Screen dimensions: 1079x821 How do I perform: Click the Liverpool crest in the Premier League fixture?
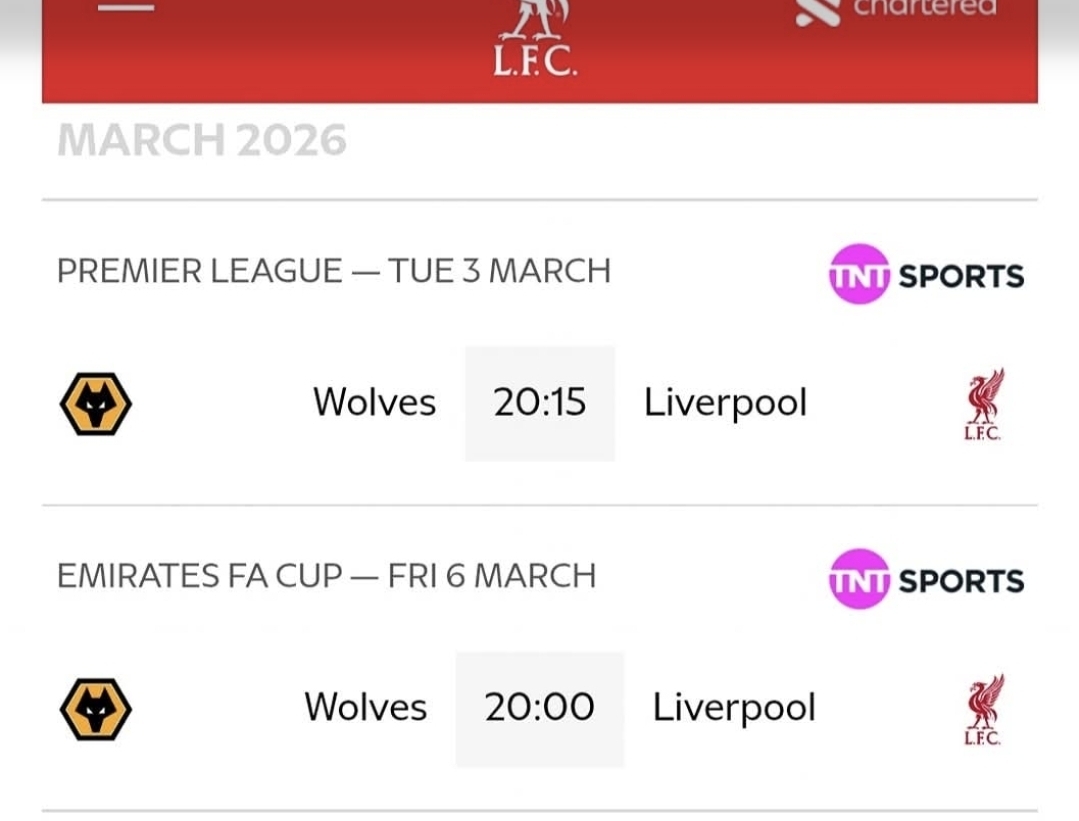(x=983, y=404)
